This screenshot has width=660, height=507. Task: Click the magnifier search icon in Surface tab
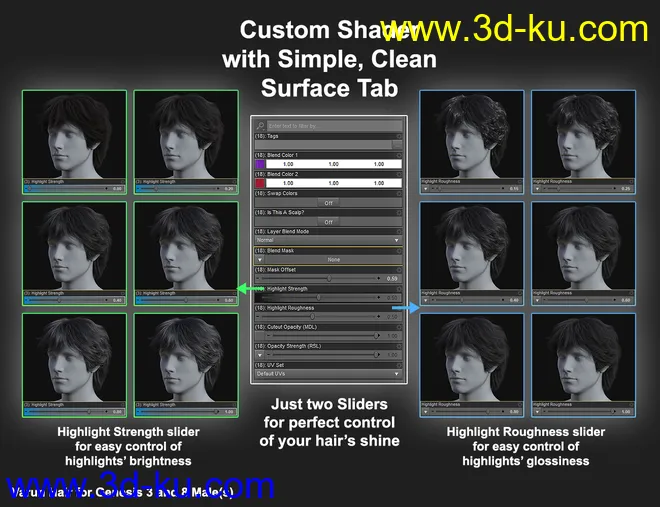(260, 125)
